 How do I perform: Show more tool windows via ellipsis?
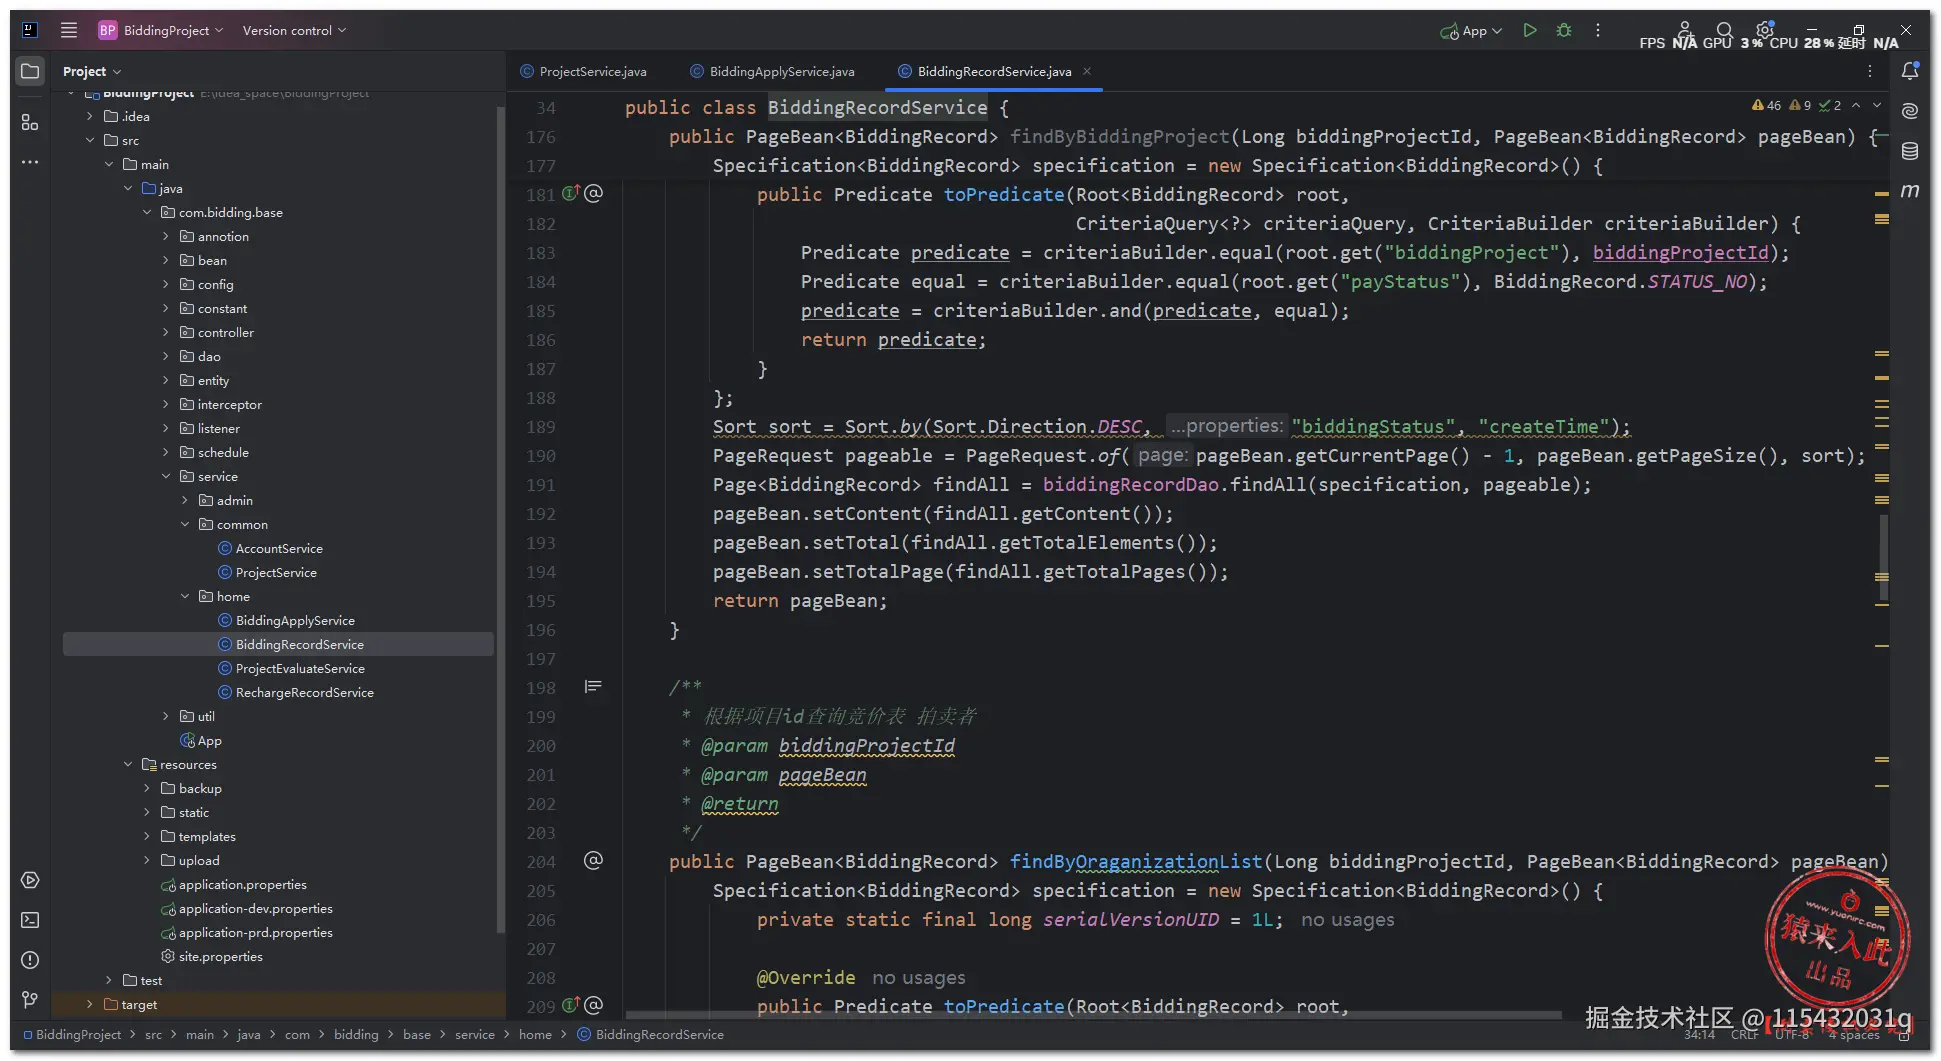[x=30, y=161]
